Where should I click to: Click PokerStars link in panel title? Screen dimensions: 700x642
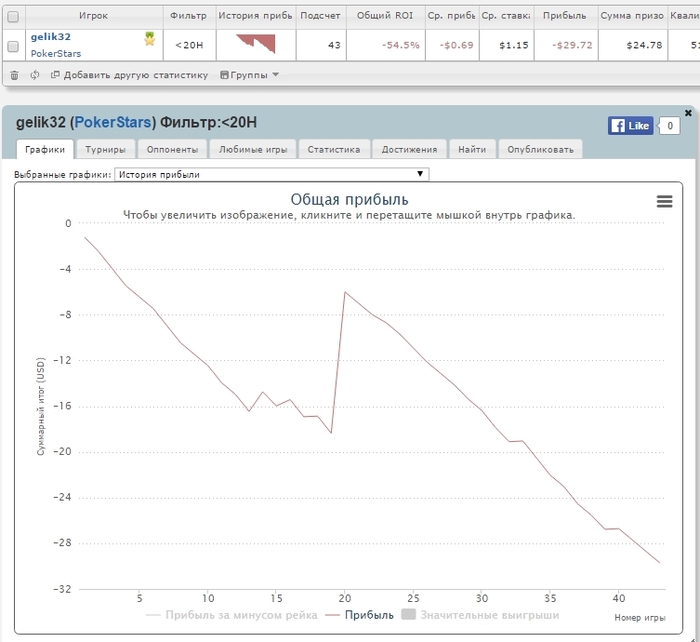113,122
